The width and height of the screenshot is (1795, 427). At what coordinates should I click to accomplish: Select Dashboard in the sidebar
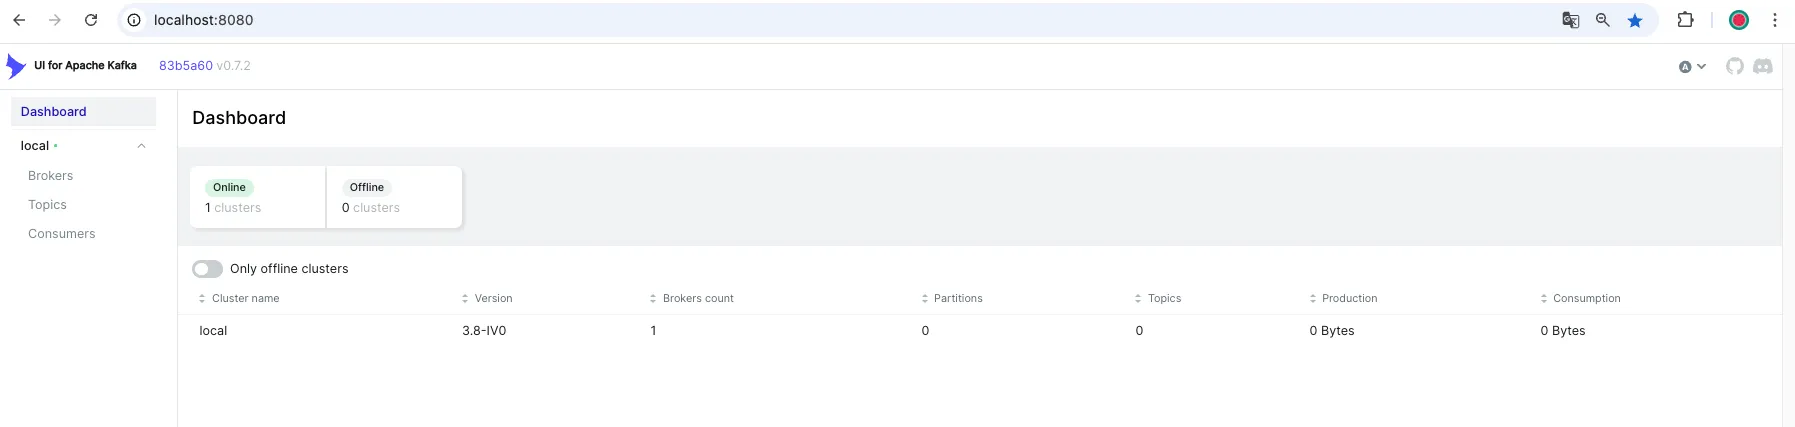[83, 112]
